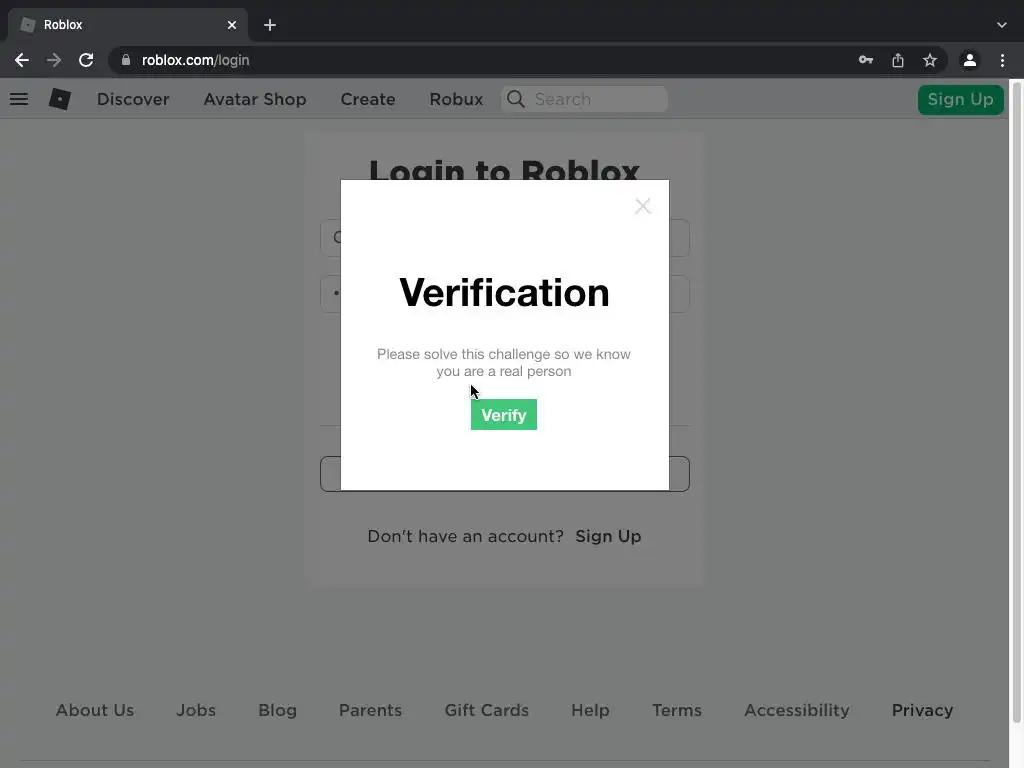Screen dimensions: 1024x768
Task: Click the green Verify button
Action: 504,415
